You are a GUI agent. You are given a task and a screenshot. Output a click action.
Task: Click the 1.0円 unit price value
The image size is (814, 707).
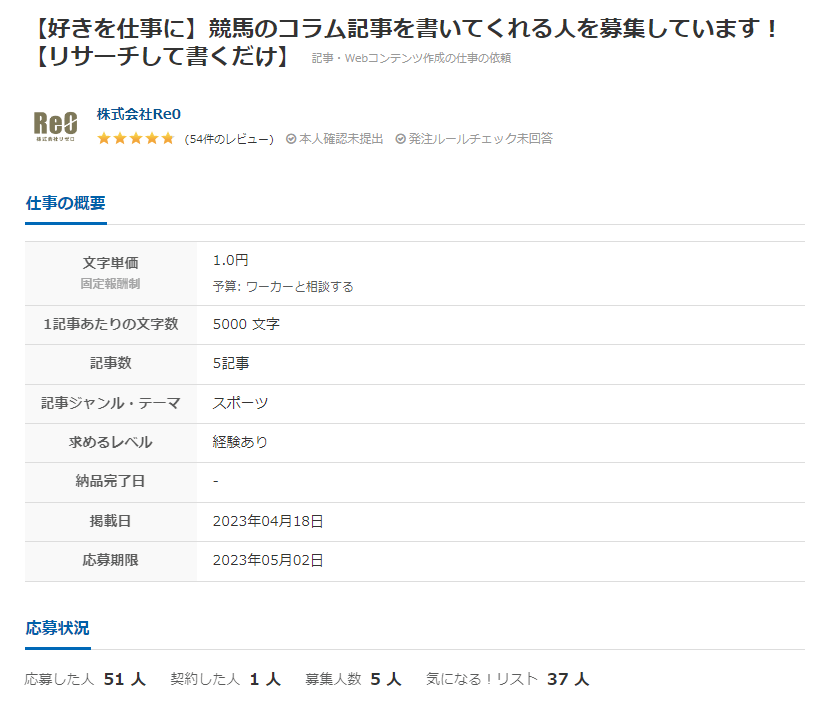230,260
